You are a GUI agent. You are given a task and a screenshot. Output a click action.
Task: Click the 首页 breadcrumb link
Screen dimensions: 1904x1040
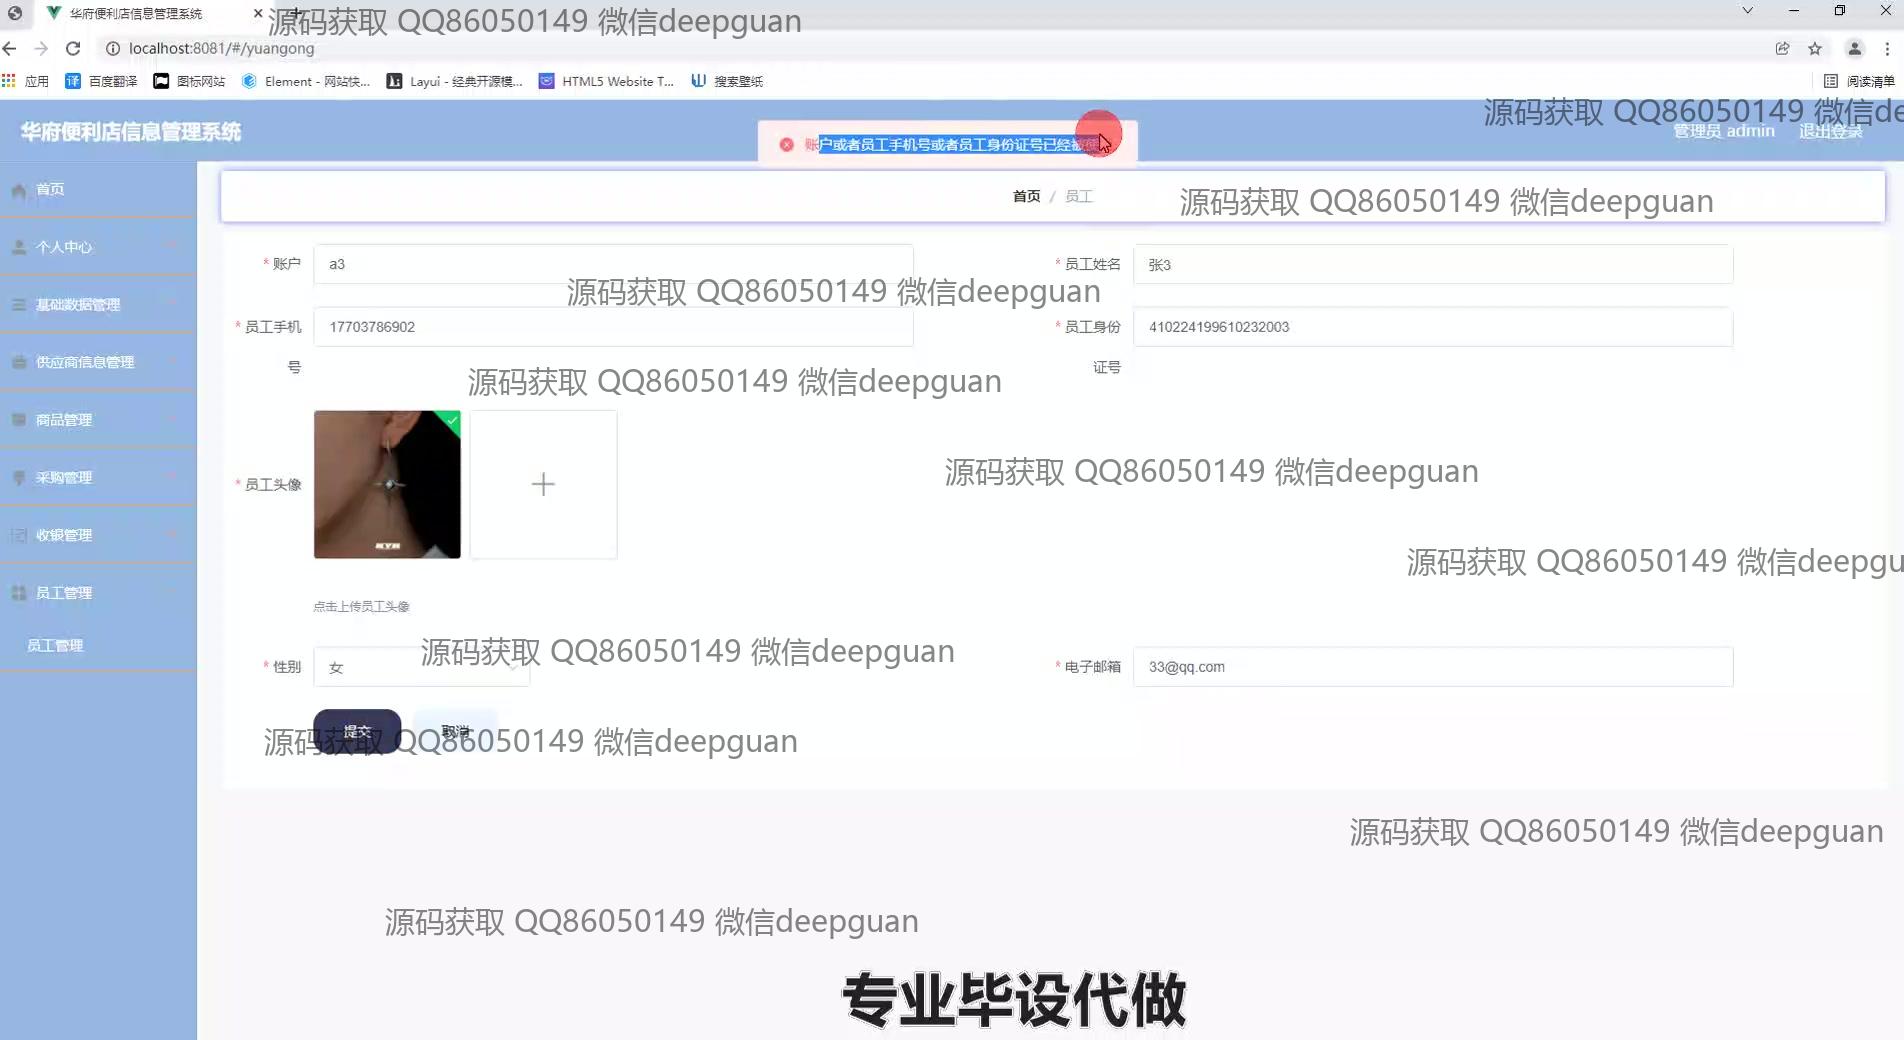[1026, 196]
